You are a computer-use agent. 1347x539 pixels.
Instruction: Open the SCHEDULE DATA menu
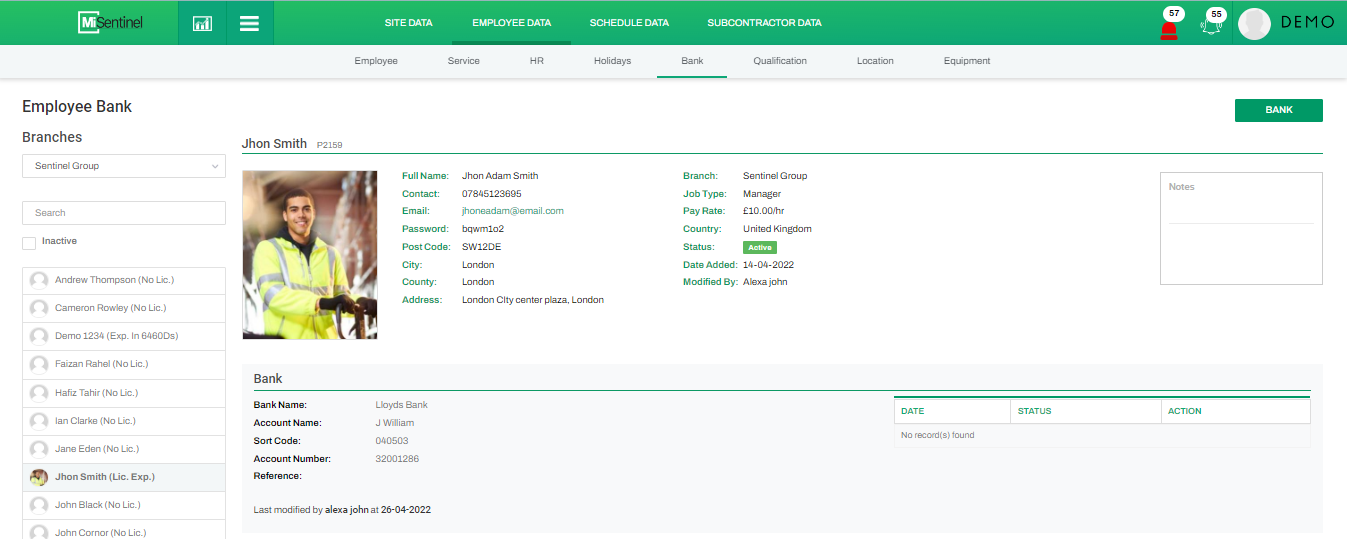(629, 22)
